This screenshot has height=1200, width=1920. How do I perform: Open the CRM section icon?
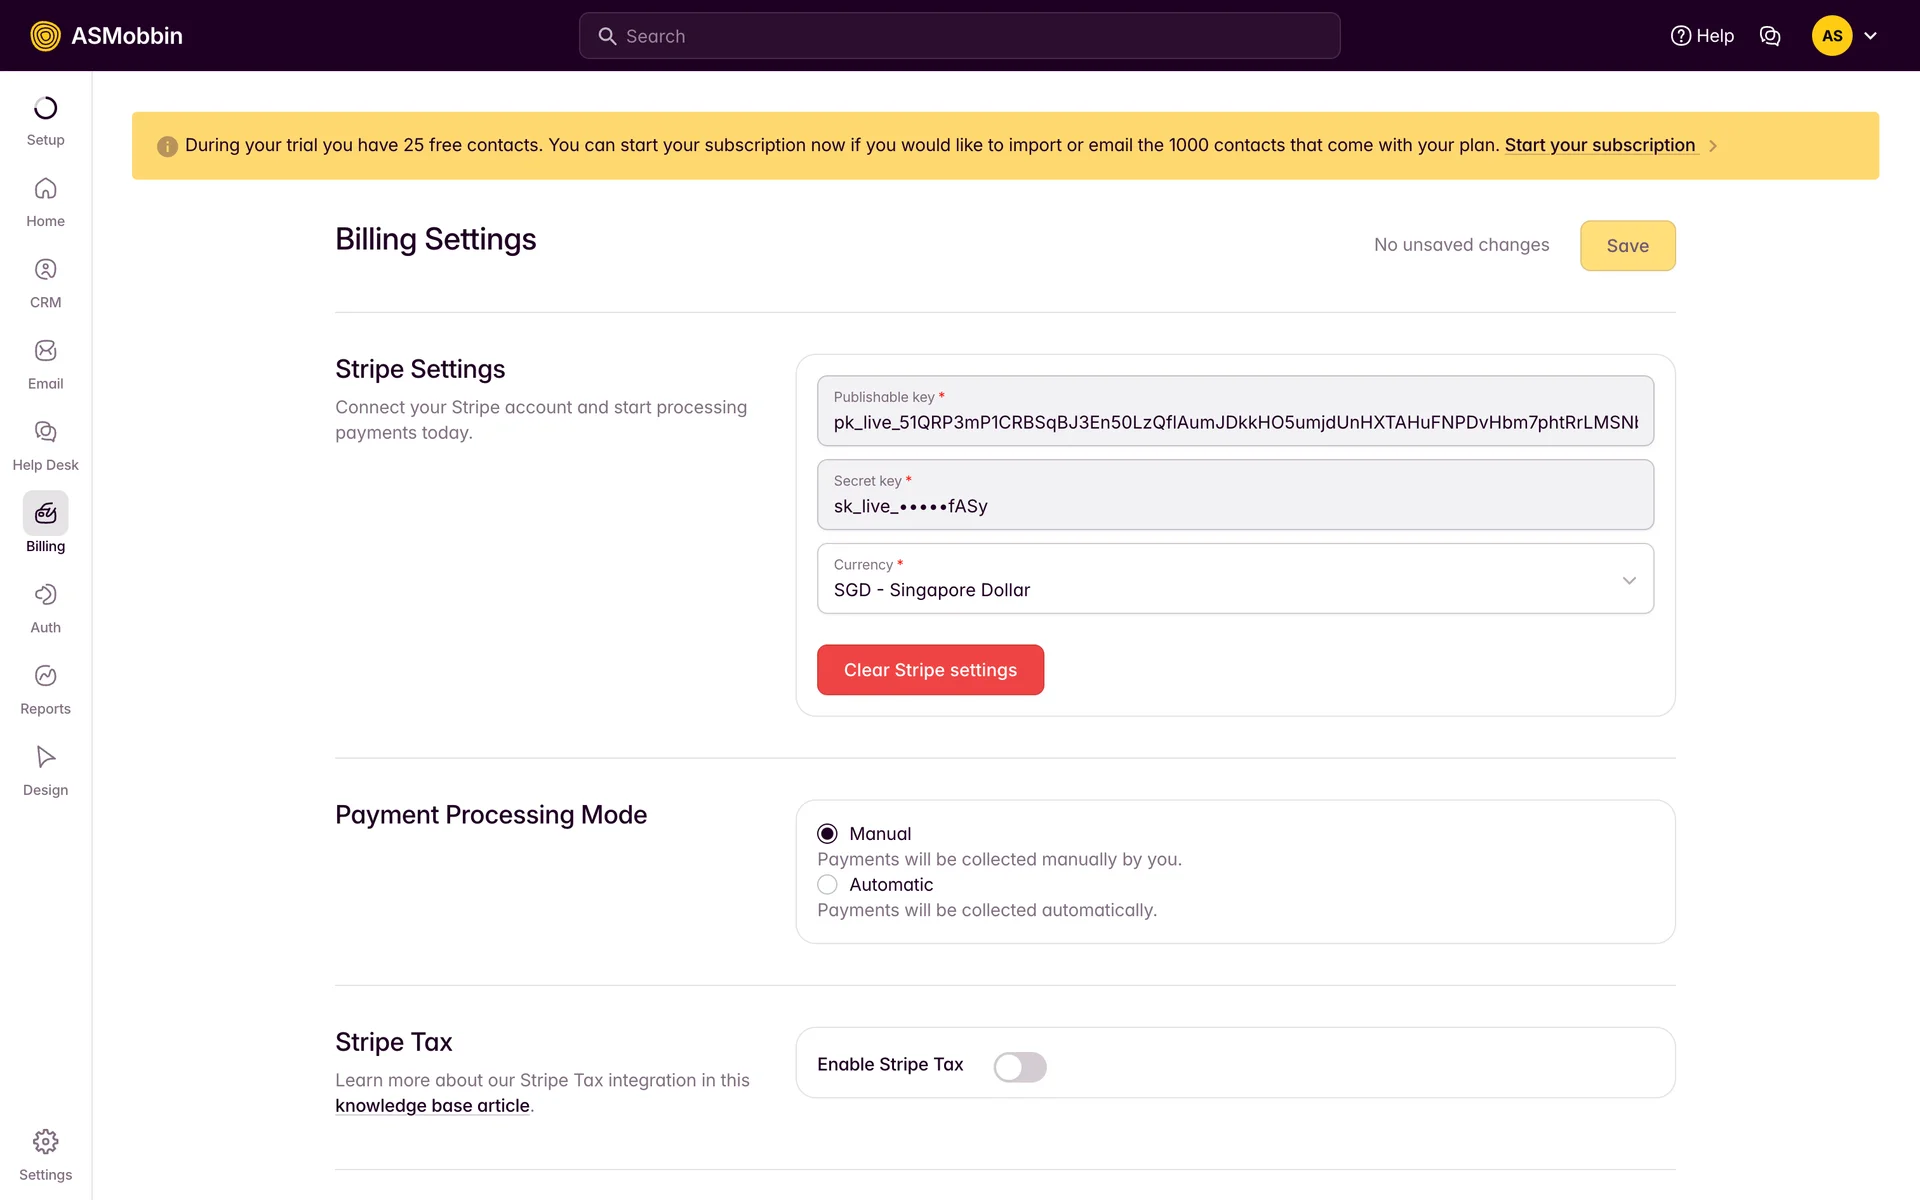pyautogui.click(x=45, y=270)
